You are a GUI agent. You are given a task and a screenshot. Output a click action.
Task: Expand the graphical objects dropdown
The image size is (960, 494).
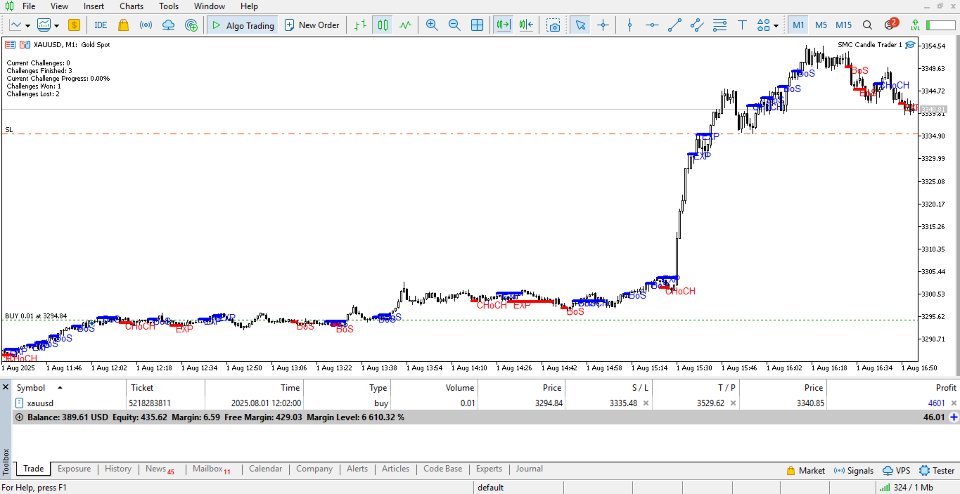coord(777,25)
